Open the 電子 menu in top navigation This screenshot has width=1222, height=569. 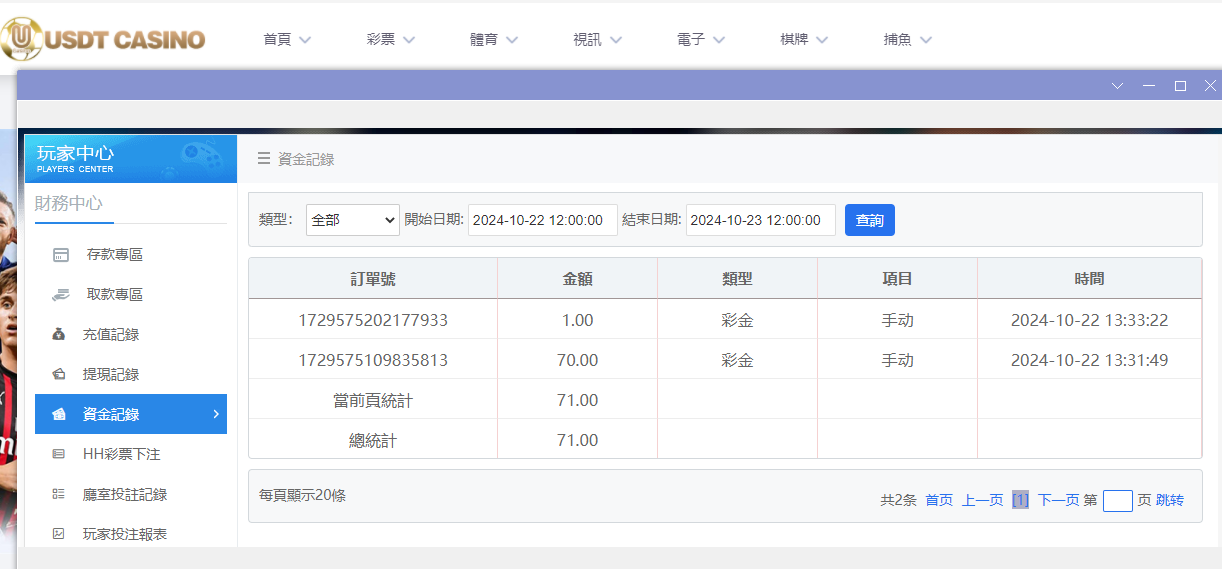tap(700, 40)
